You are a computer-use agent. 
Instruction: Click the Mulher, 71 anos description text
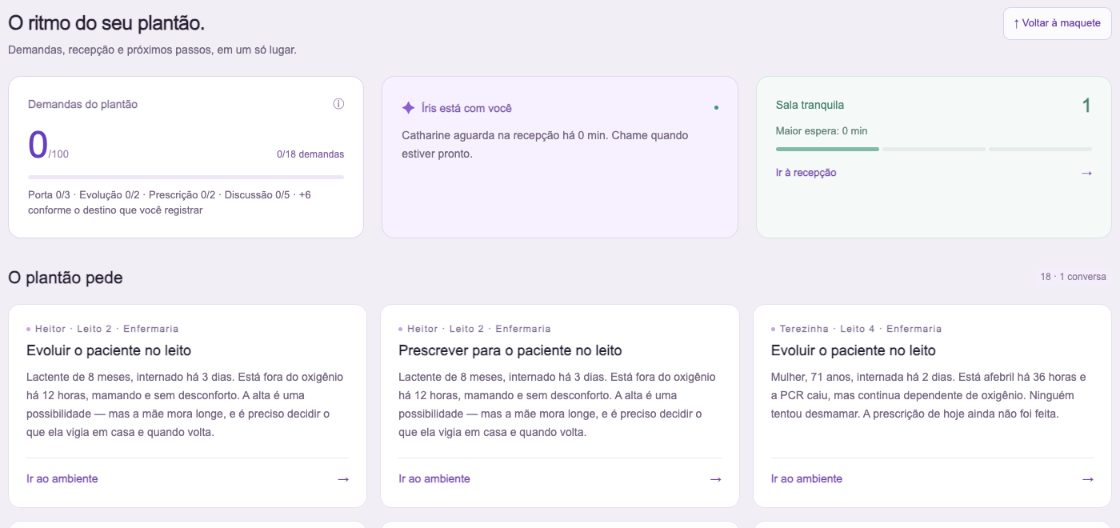[928, 395]
